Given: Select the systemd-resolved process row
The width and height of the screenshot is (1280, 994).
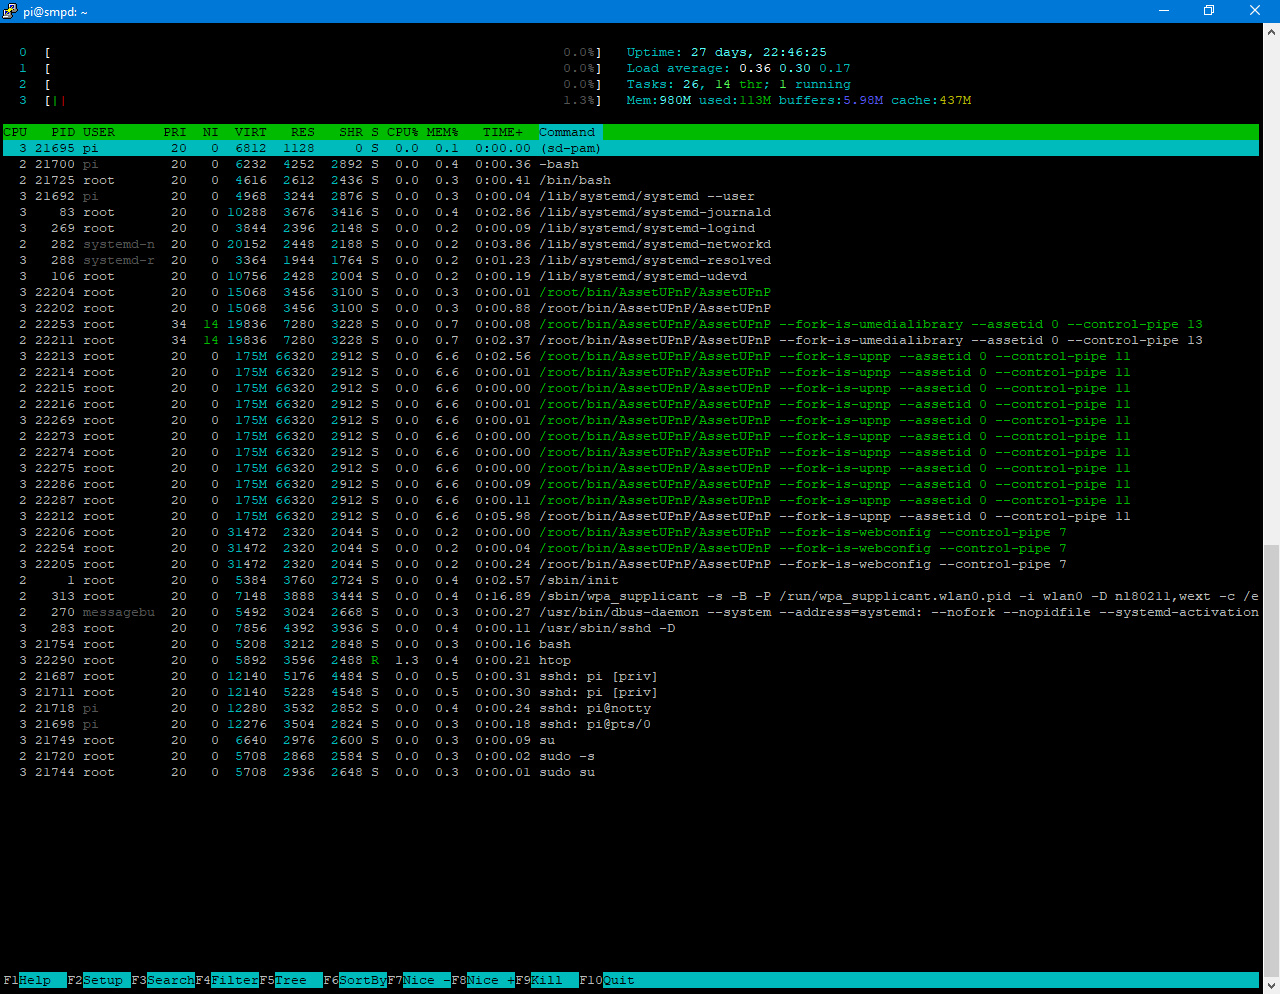Looking at the screenshot, I should point(631,260).
